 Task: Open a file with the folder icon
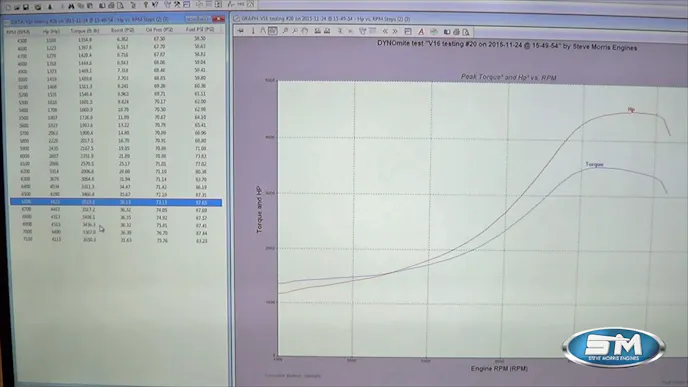[17, 7]
